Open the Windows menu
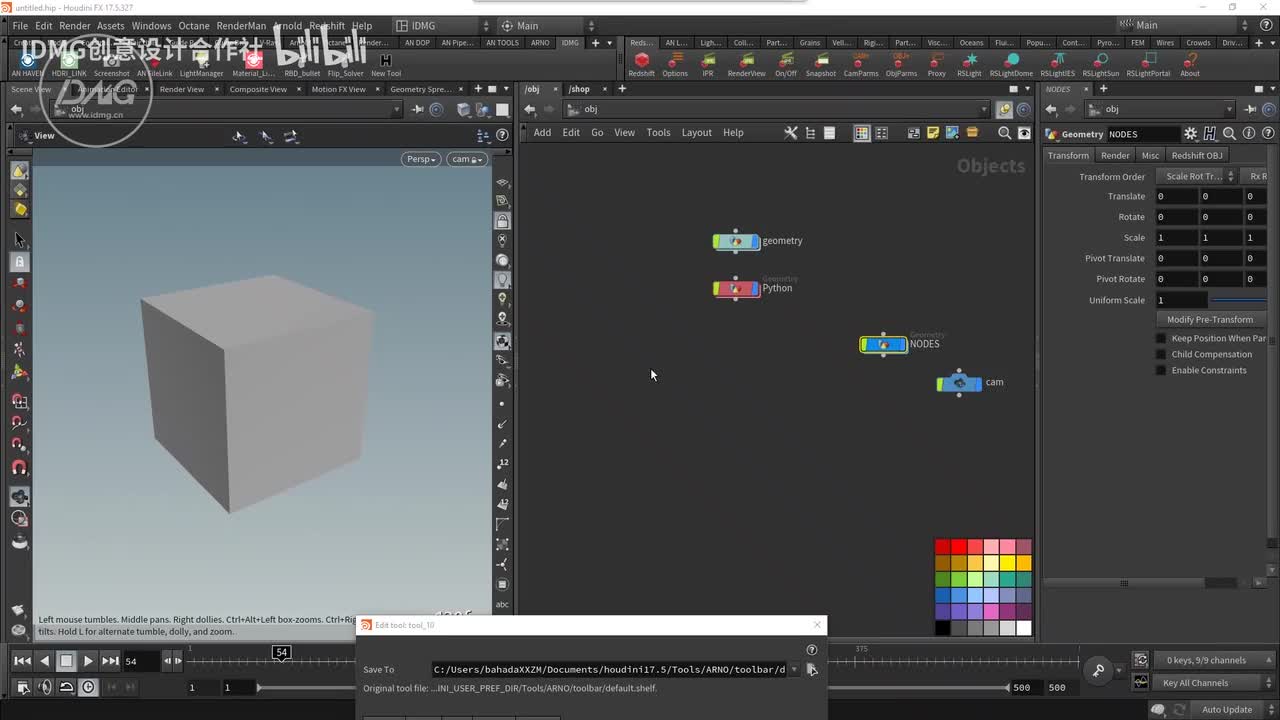 (151, 26)
